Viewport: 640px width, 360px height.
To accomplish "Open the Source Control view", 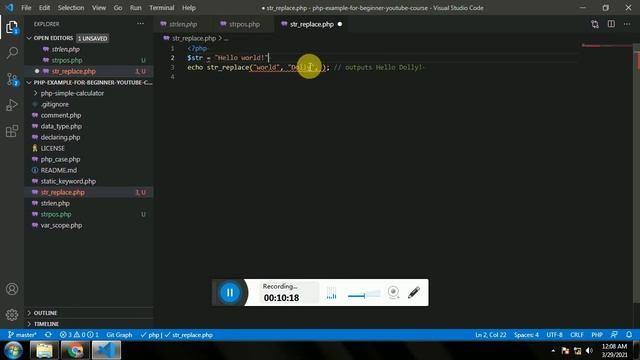I will click(12, 79).
